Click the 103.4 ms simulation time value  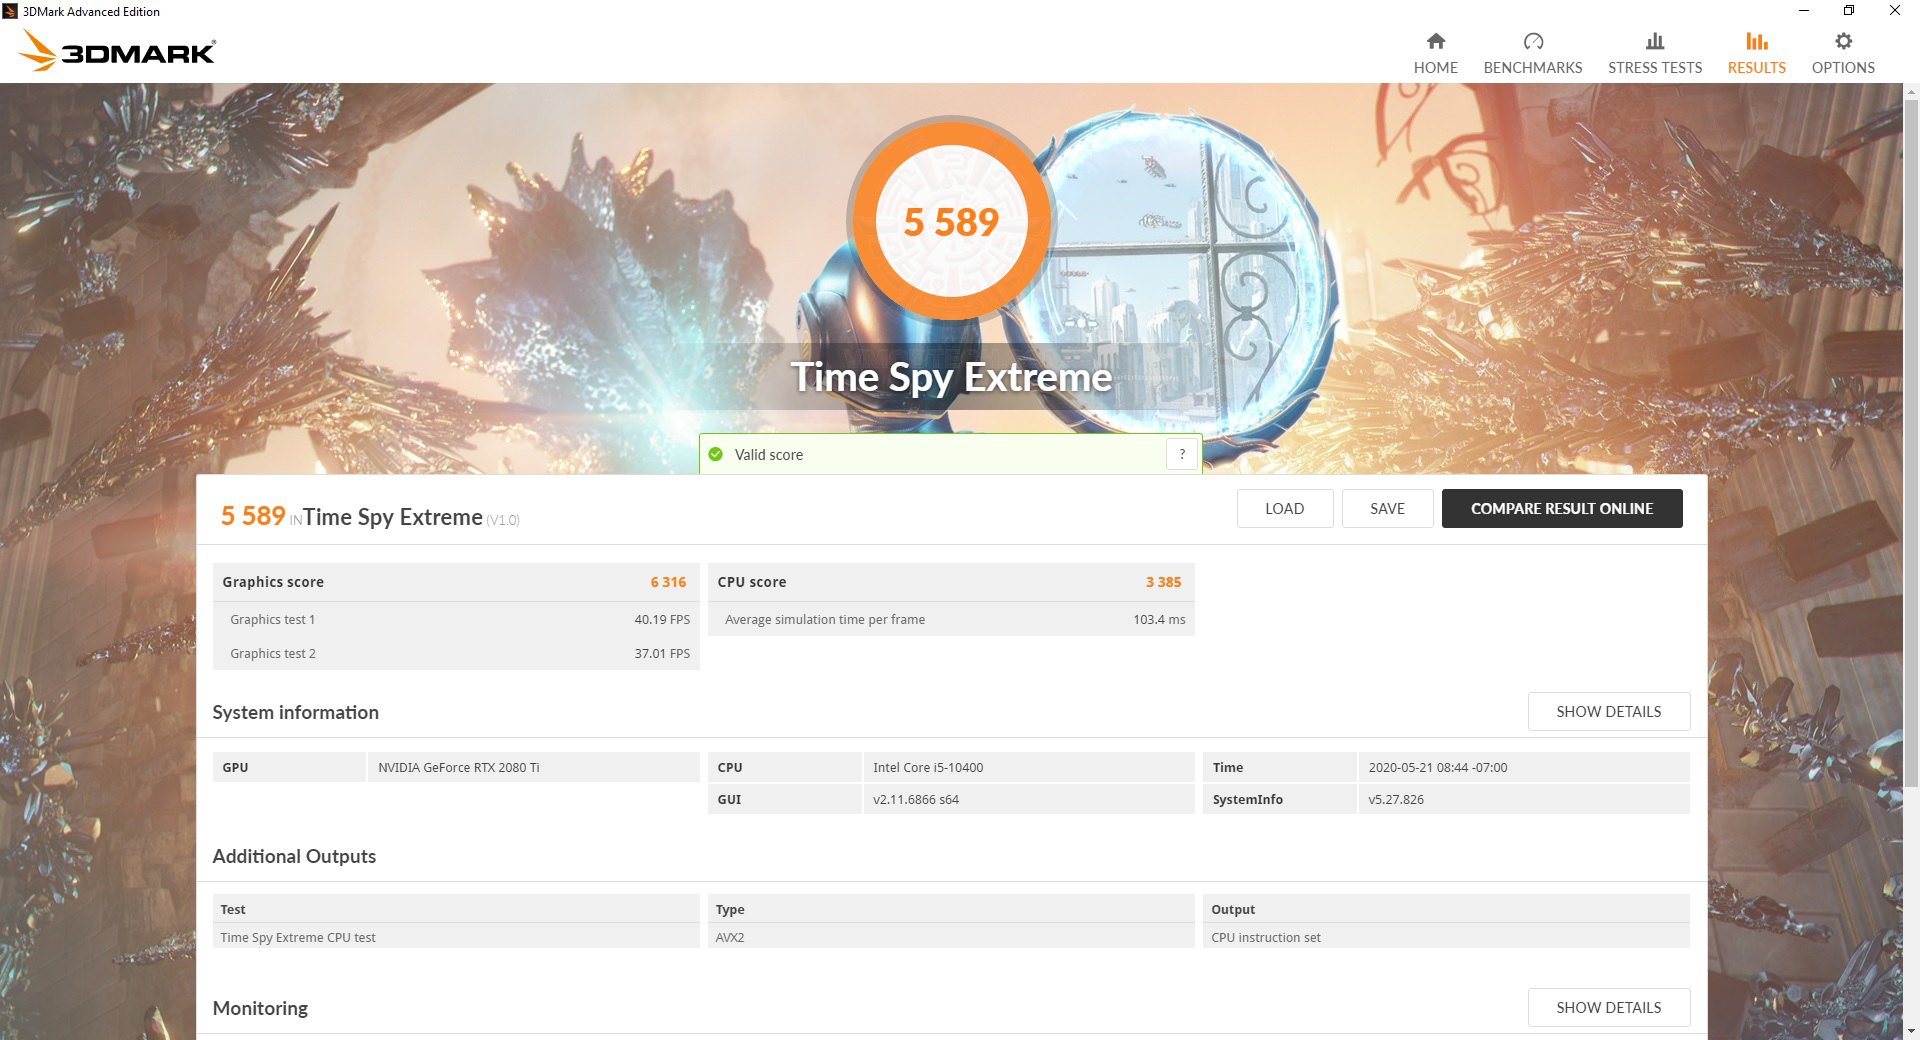click(1159, 620)
